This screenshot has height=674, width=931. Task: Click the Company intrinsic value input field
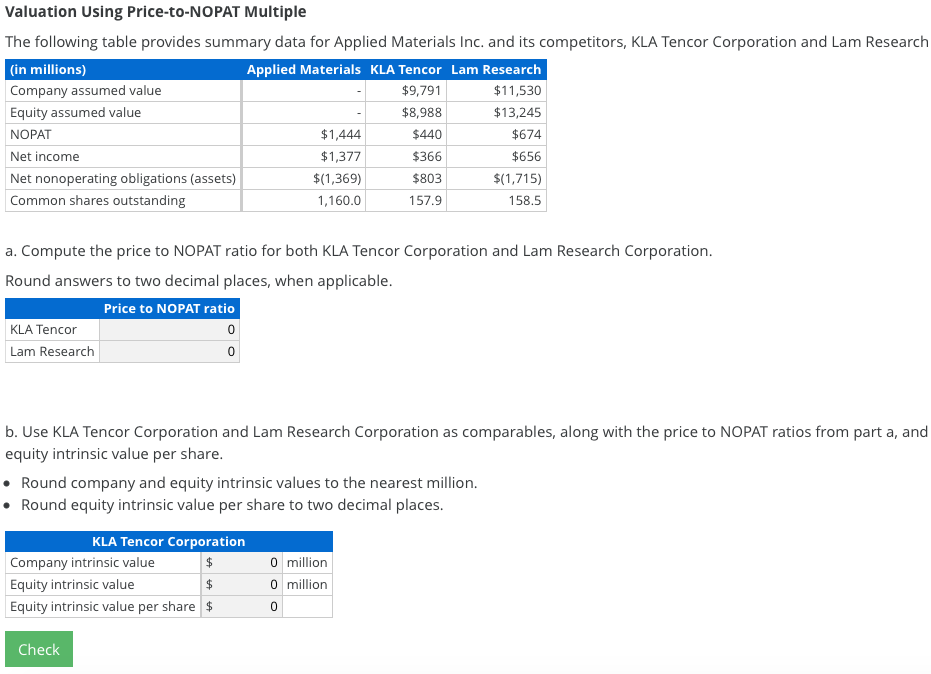coord(242,562)
